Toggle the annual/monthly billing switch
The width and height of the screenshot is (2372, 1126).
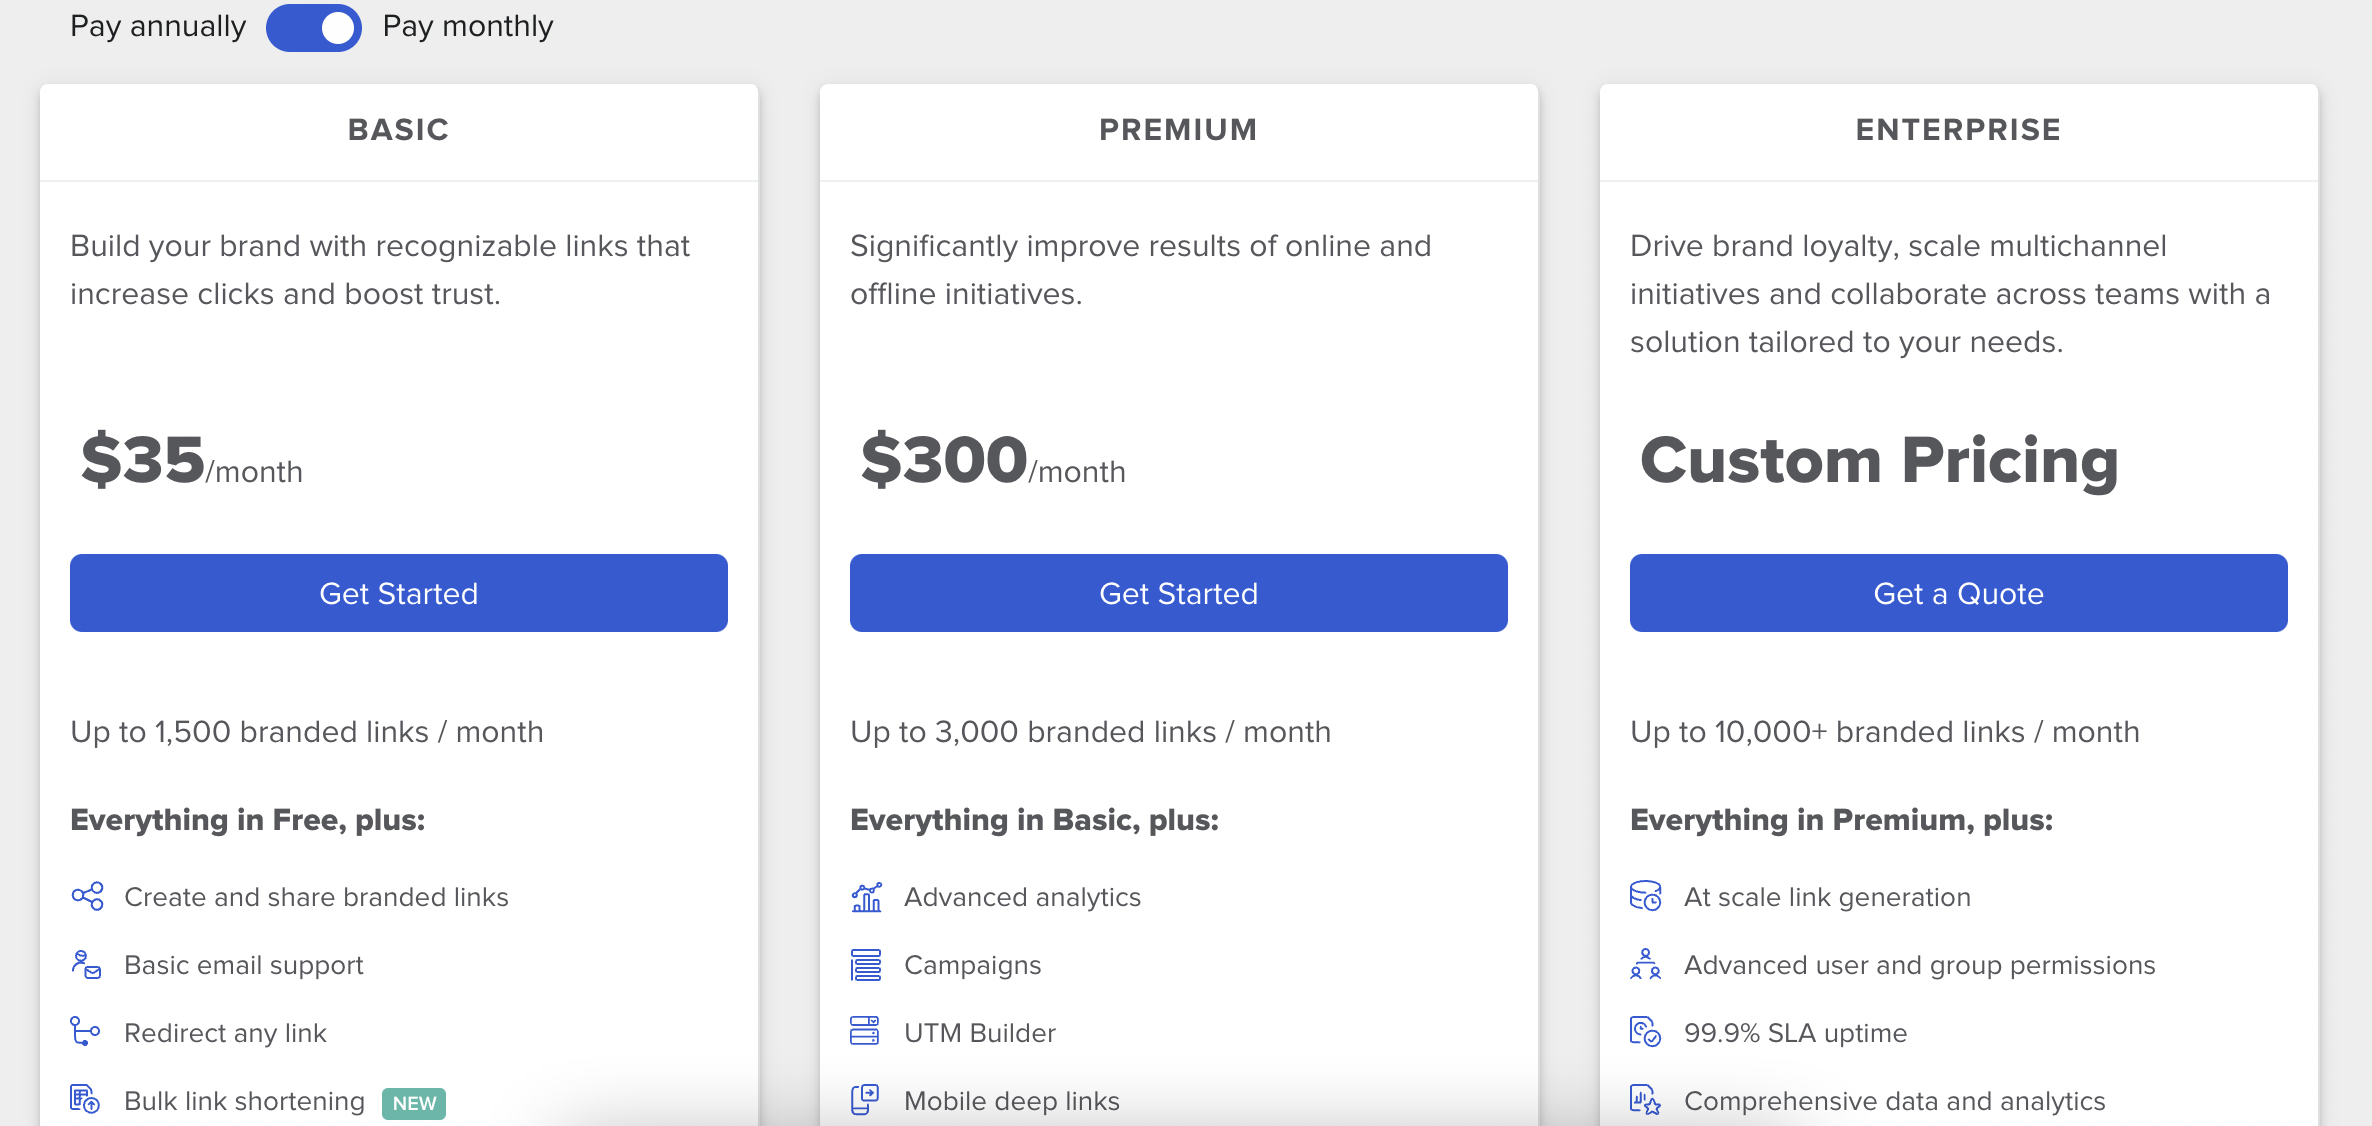tap(313, 27)
